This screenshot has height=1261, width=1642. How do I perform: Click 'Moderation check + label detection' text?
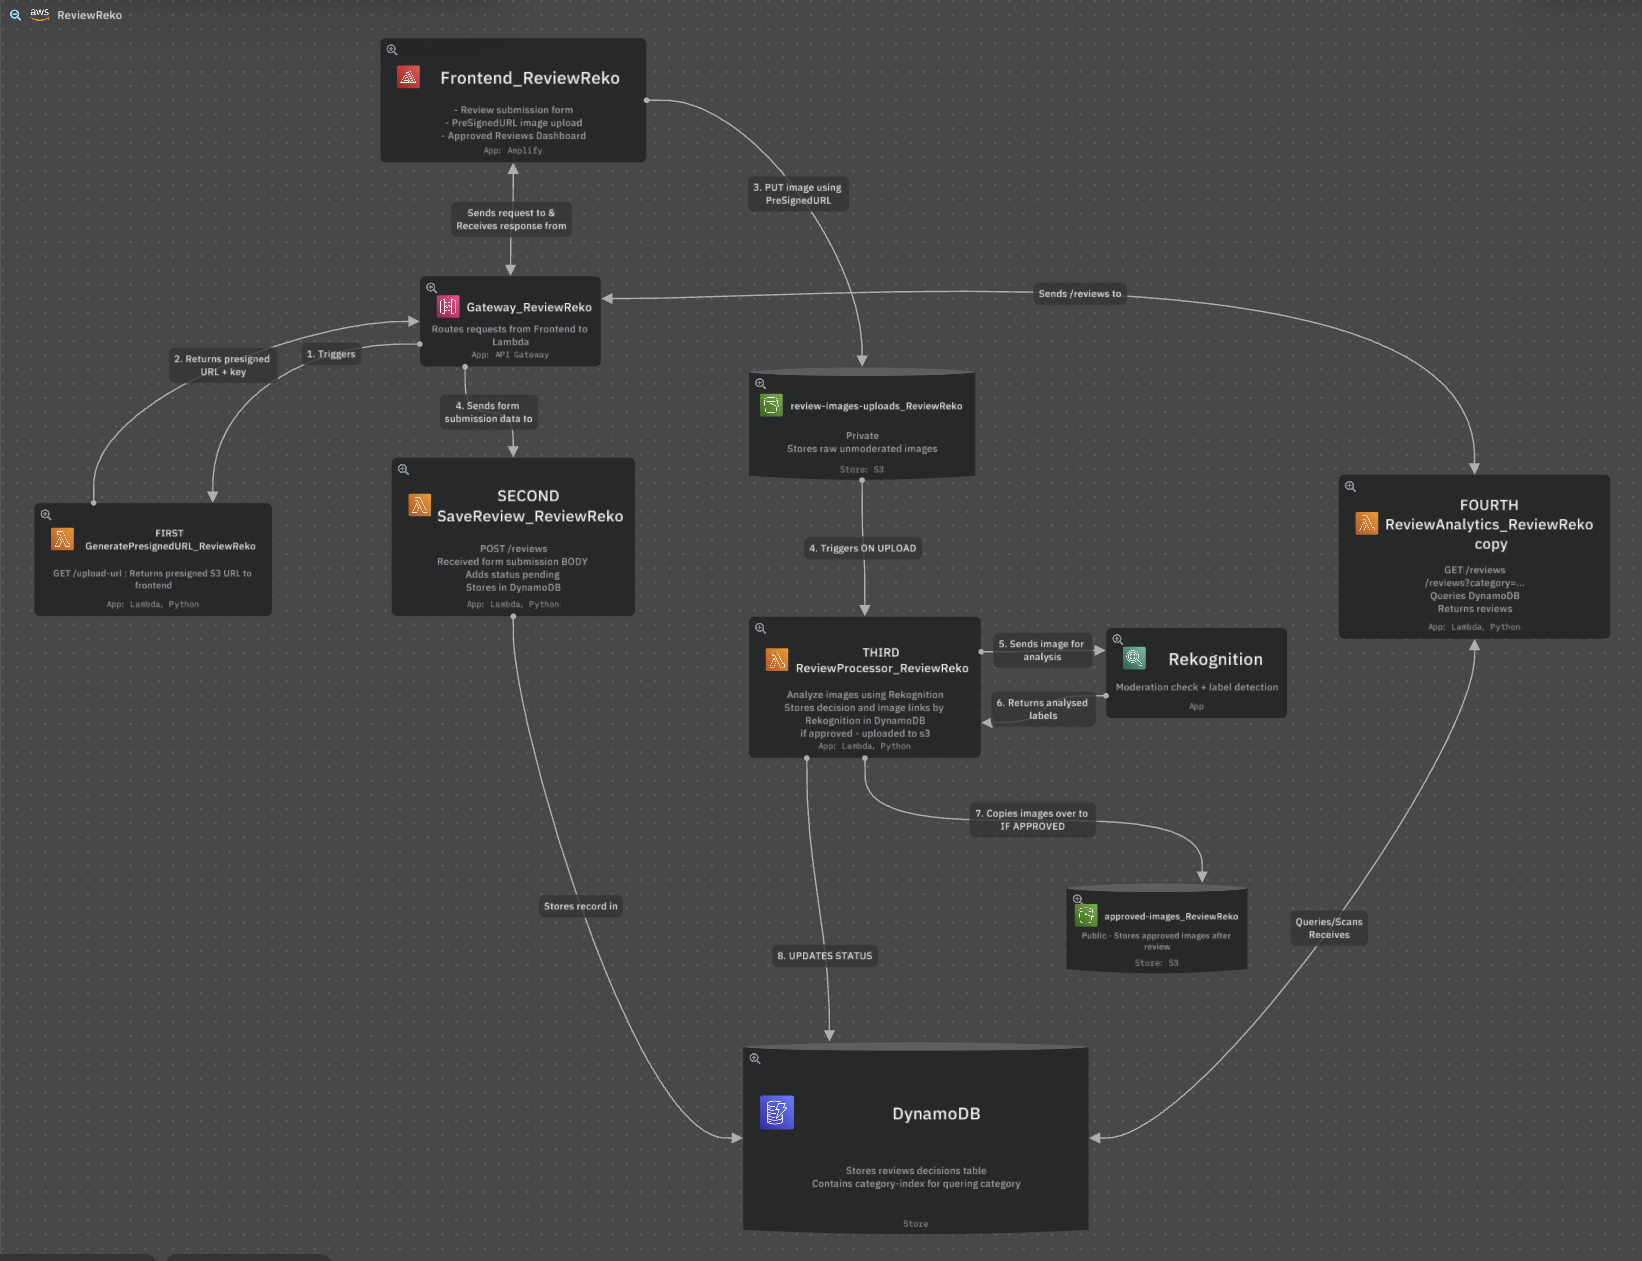[1197, 687]
